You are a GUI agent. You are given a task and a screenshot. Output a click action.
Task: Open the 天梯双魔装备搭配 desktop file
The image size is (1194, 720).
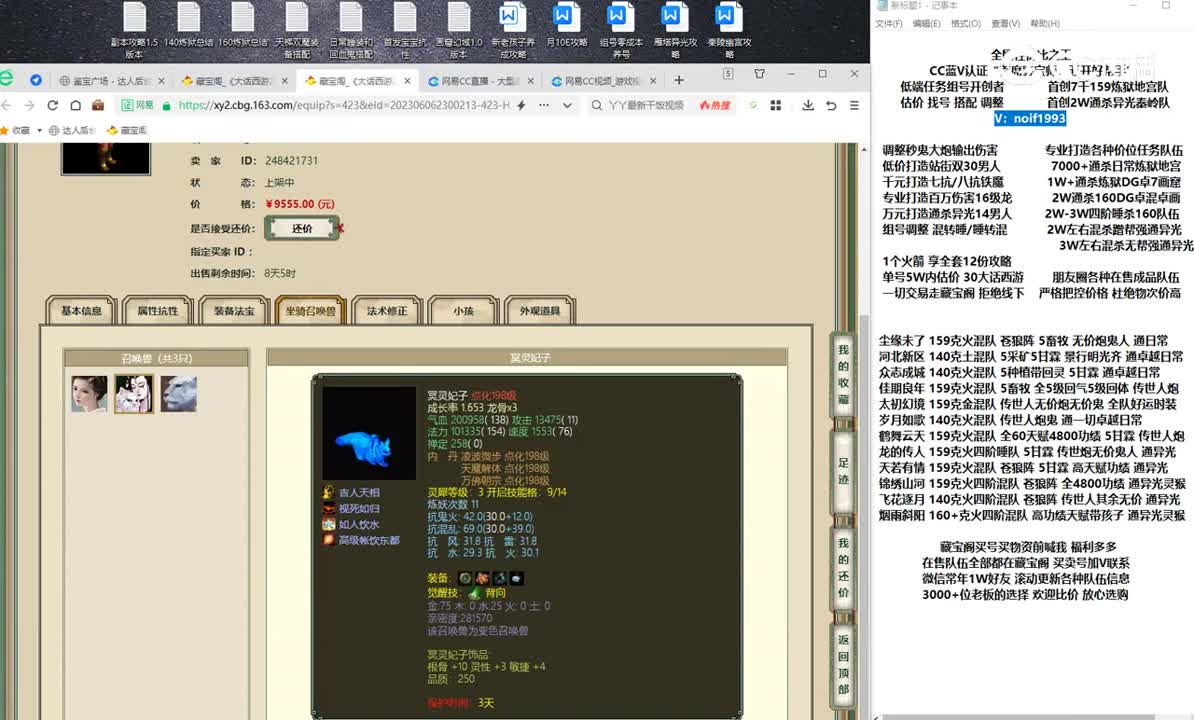click(297, 29)
